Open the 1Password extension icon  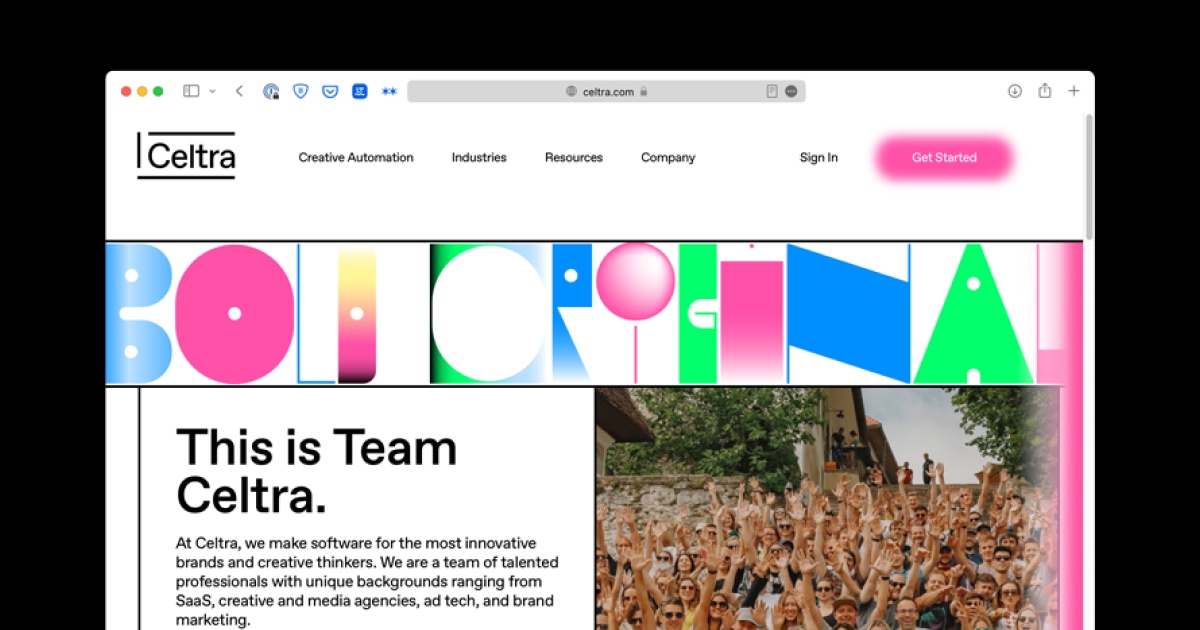pos(270,91)
